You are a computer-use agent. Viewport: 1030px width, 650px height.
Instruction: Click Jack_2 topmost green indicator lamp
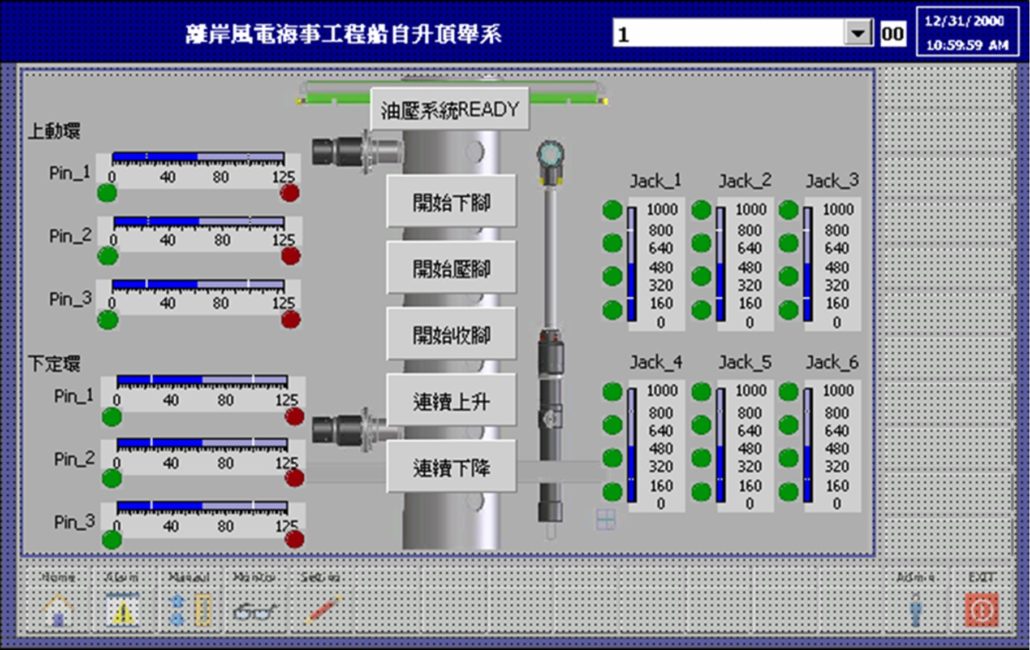click(701, 210)
